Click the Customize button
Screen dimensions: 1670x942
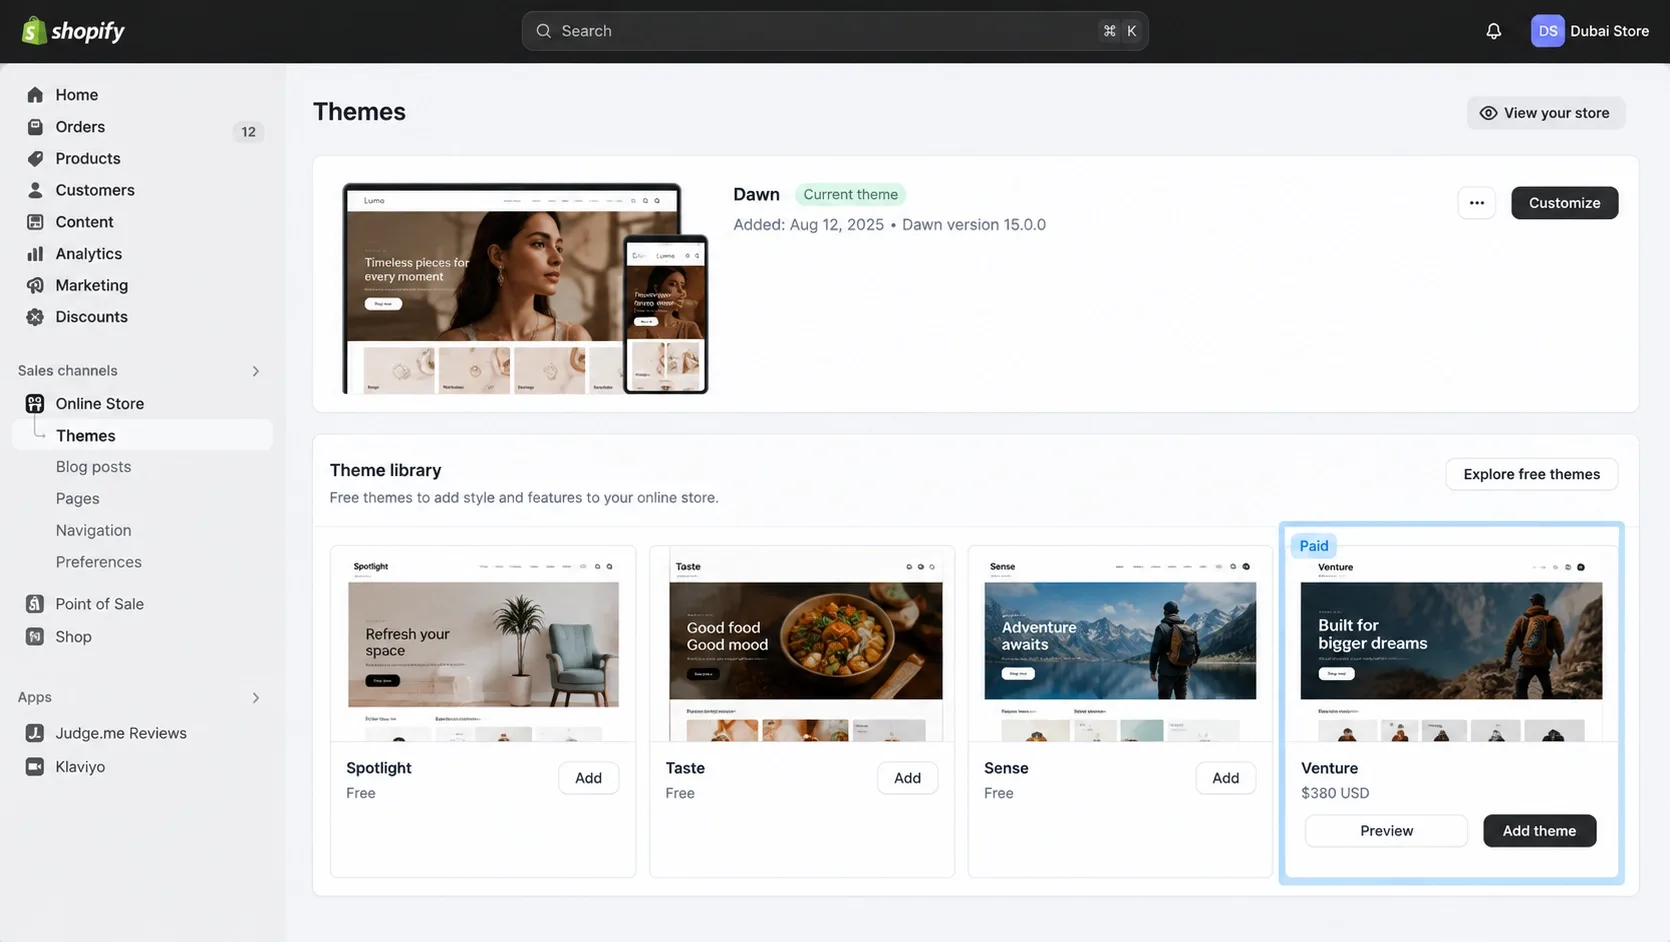click(x=1564, y=203)
